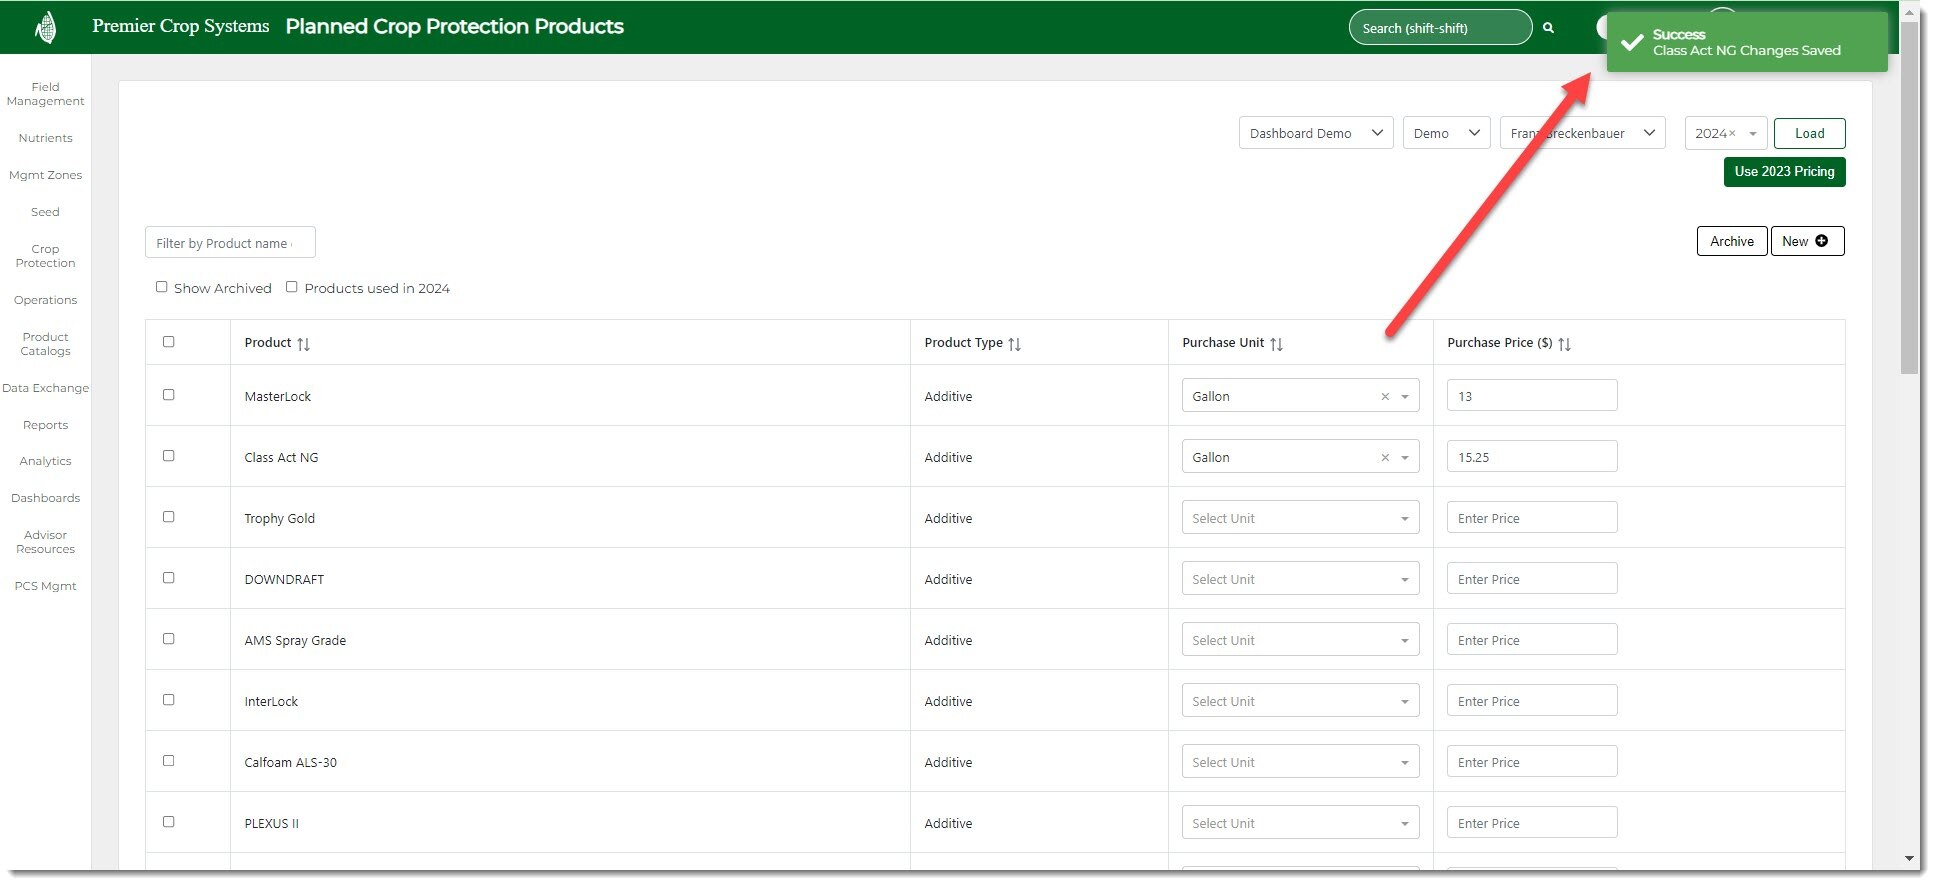This screenshot has width=1935, height=885.
Task: Check Products used in 2024 box
Action: pos(292,287)
